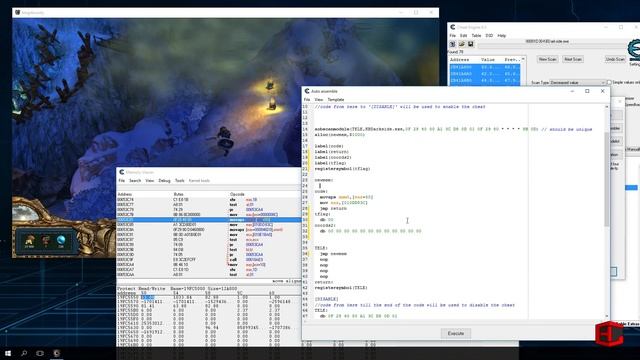640x360 pixels.
Task: Select the golden helmet hero icon in game HUD
Action: (29, 241)
